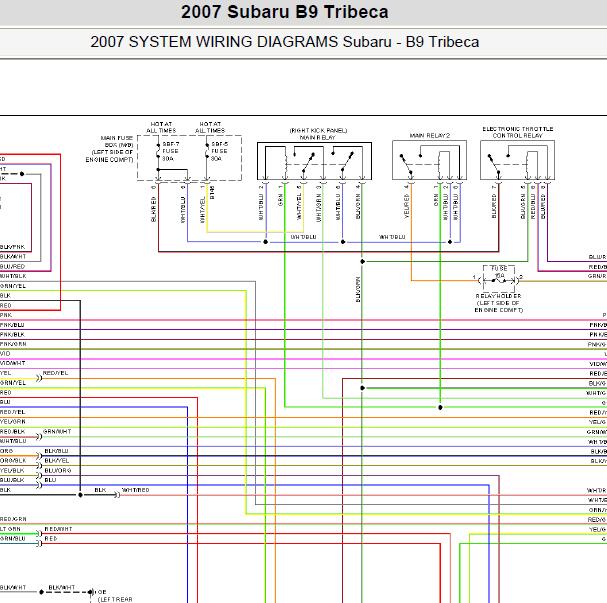This screenshot has width=607, height=603.
Task: Click the 'RELAY HOLDER (LEFT SIDE OF ENGINE COMPT)' label
Action: 499,303
